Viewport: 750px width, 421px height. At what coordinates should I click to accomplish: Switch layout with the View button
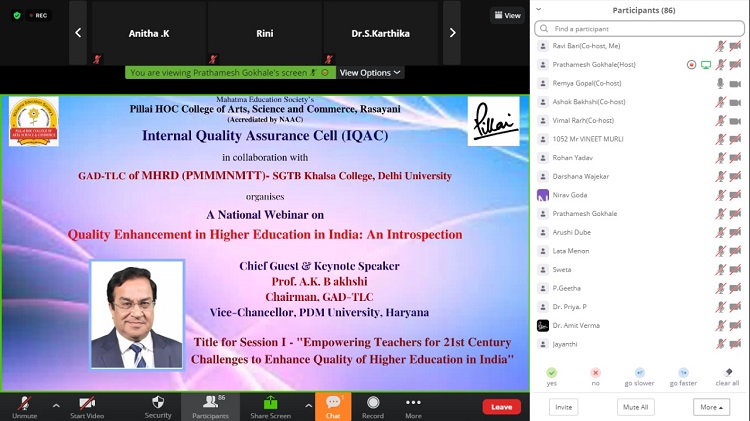click(507, 16)
